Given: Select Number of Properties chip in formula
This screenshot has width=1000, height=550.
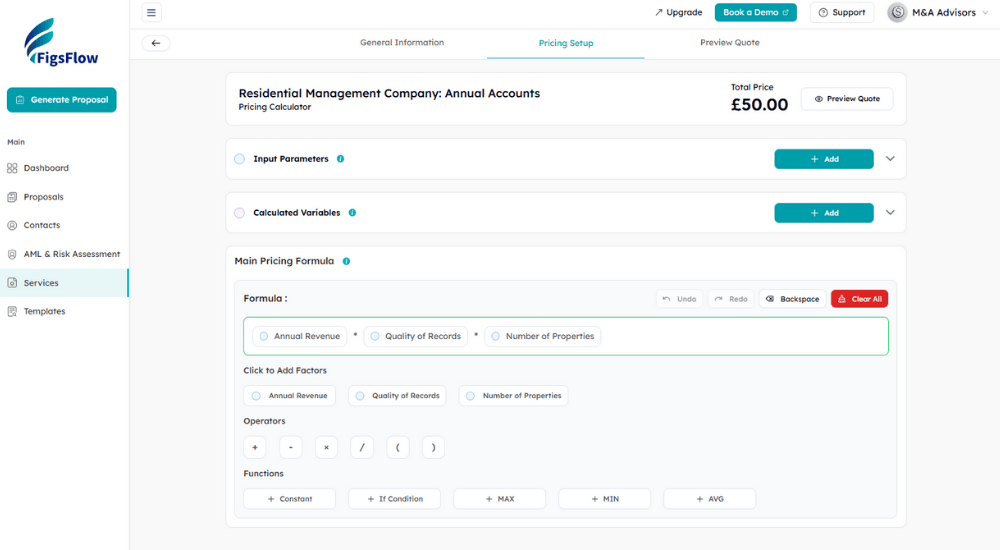Looking at the screenshot, I should pos(543,336).
